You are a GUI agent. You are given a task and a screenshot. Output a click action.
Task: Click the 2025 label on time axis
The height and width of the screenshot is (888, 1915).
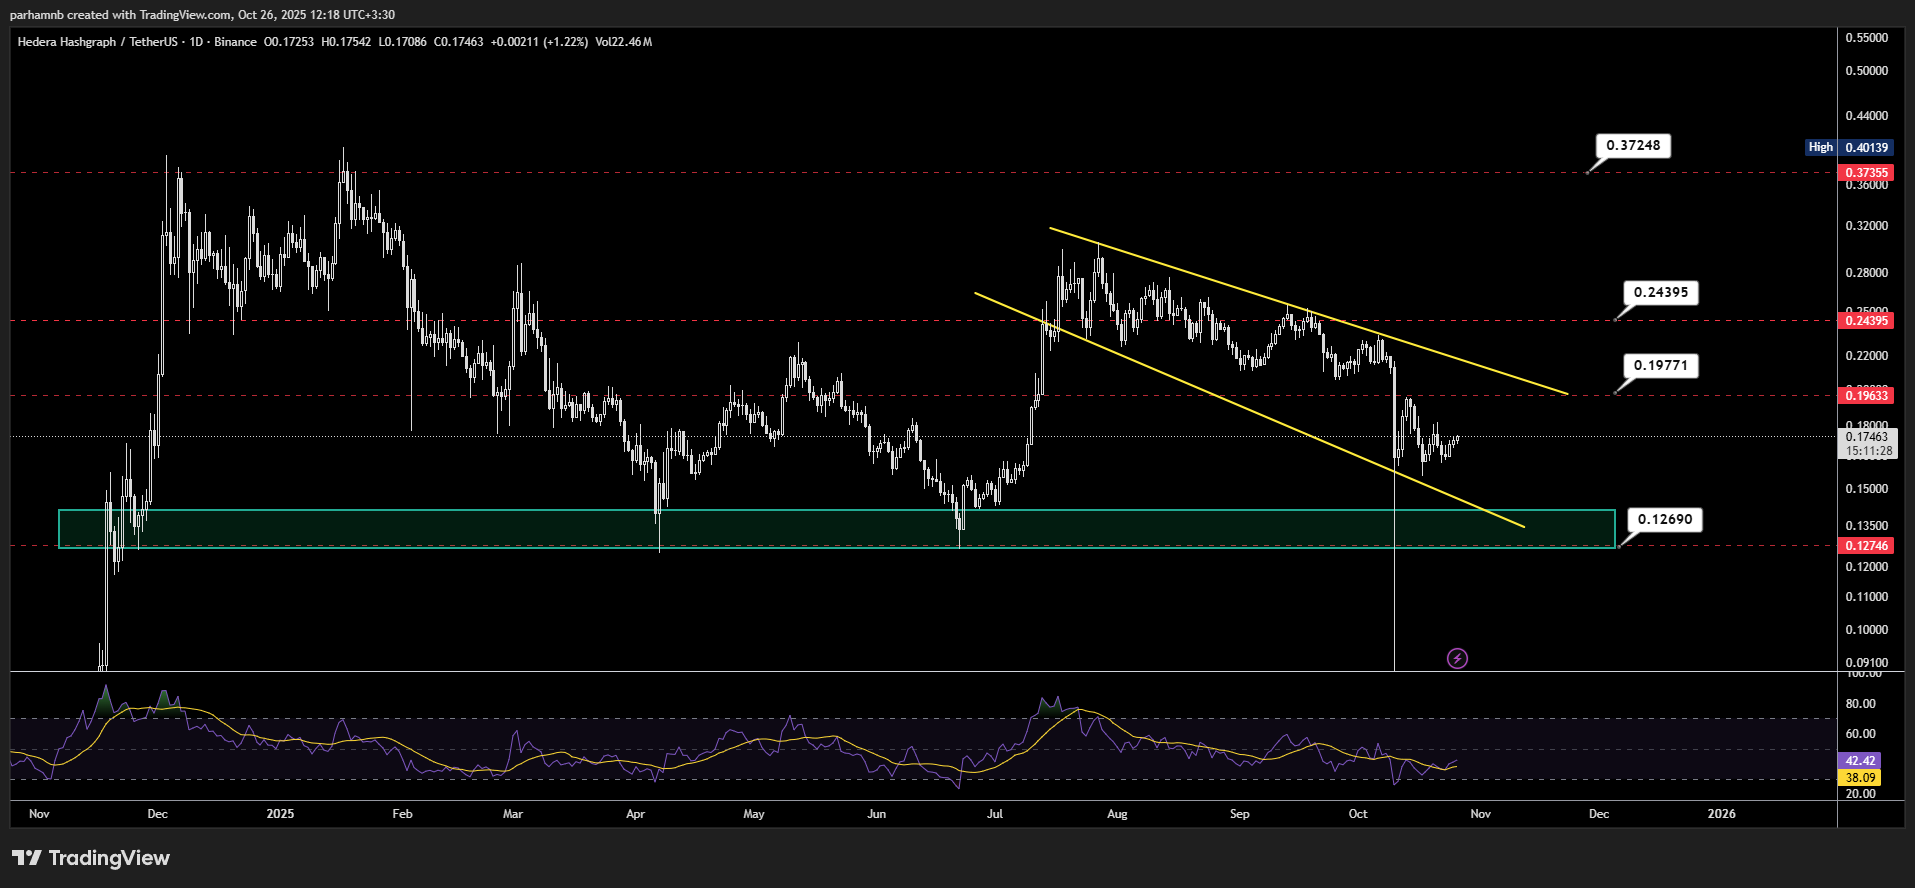click(x=280, y=814)
